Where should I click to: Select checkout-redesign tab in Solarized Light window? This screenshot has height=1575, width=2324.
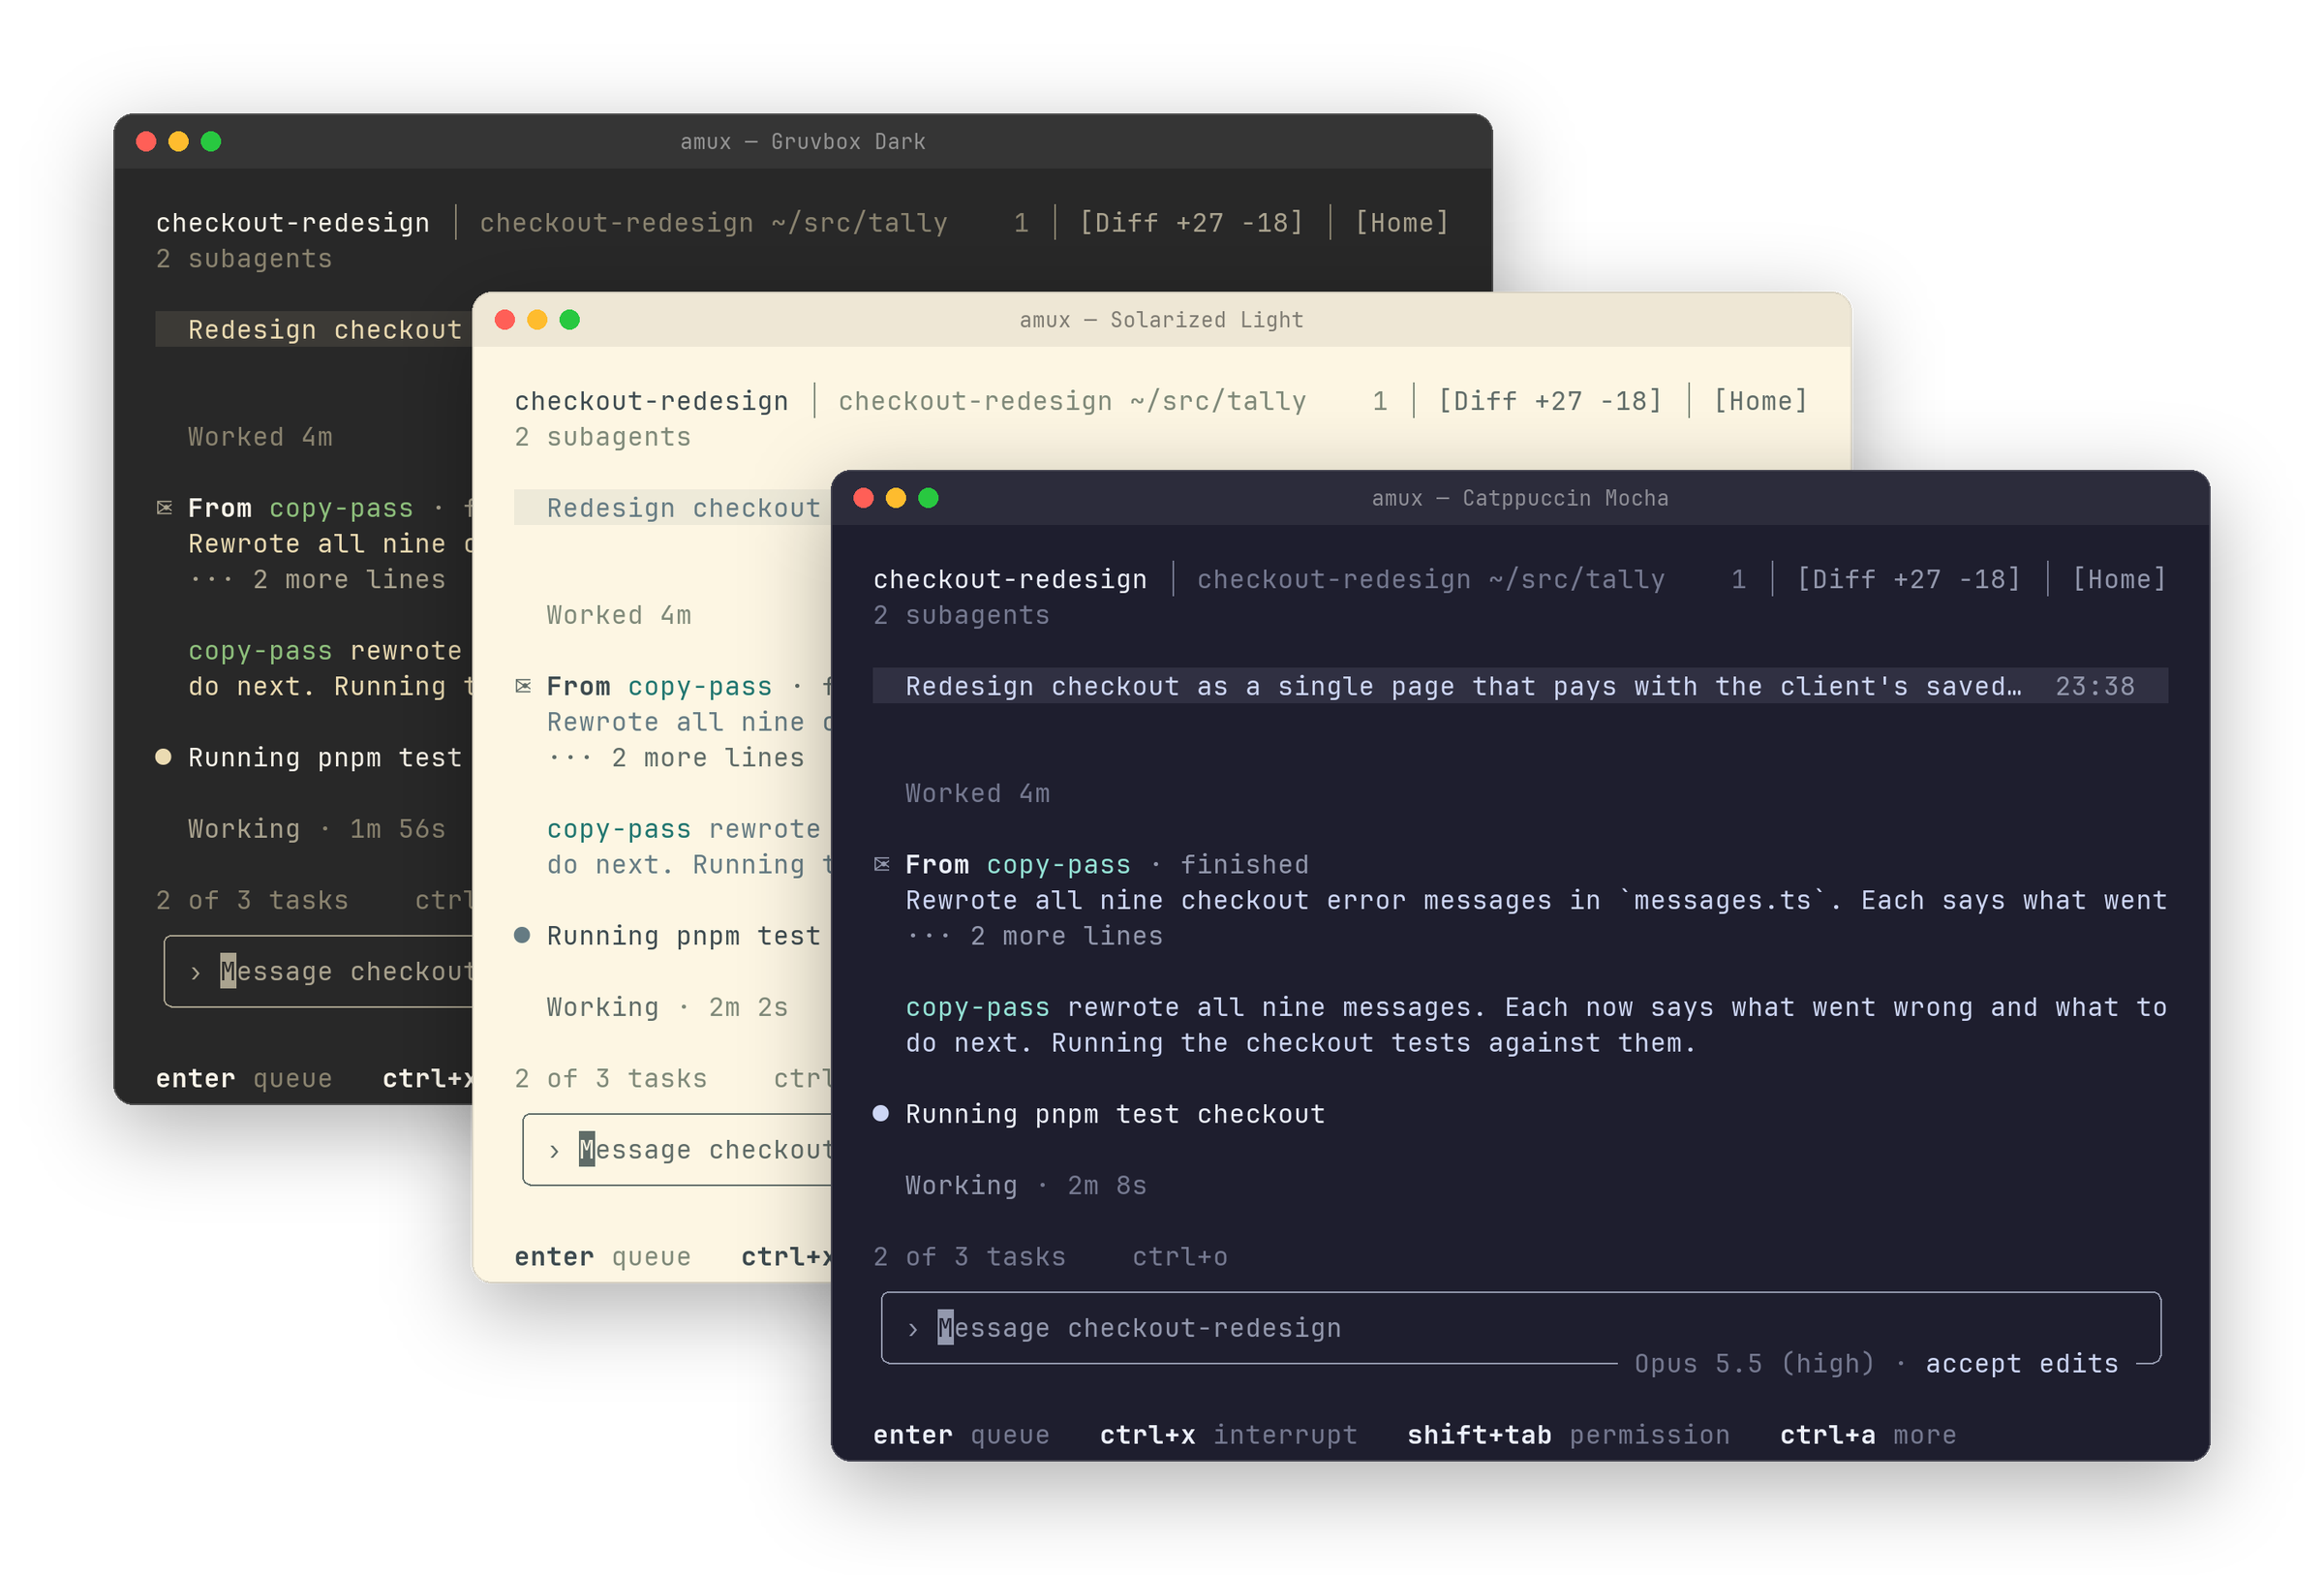point(651,401)
